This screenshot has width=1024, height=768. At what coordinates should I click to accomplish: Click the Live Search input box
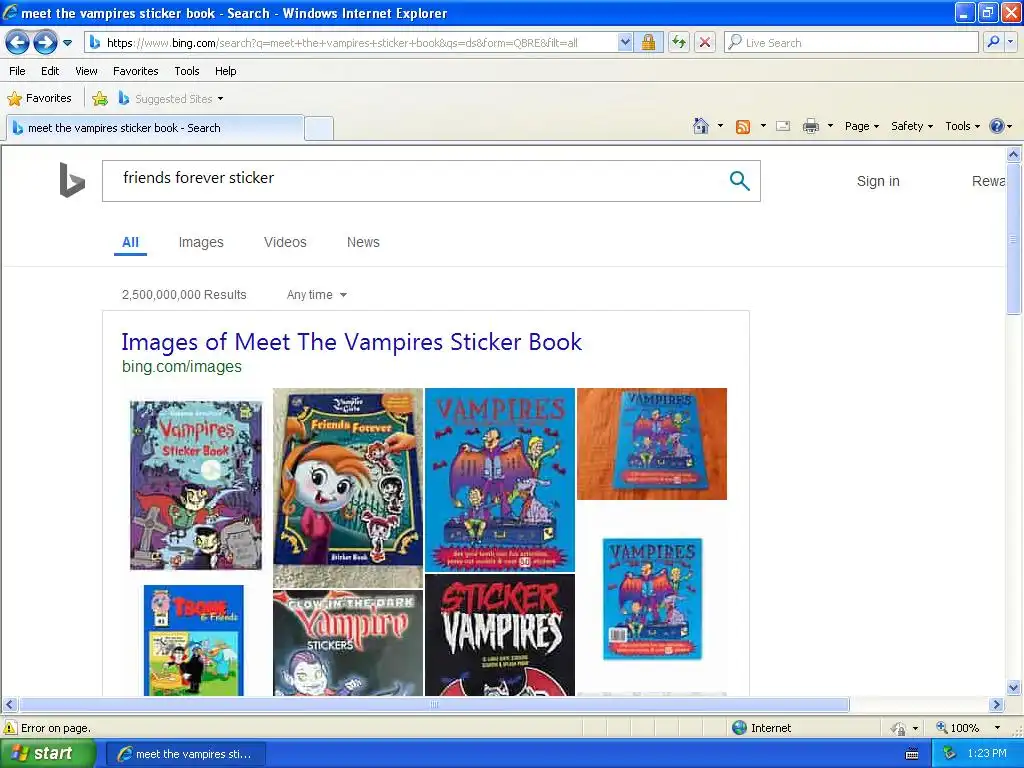coord(852,43)
